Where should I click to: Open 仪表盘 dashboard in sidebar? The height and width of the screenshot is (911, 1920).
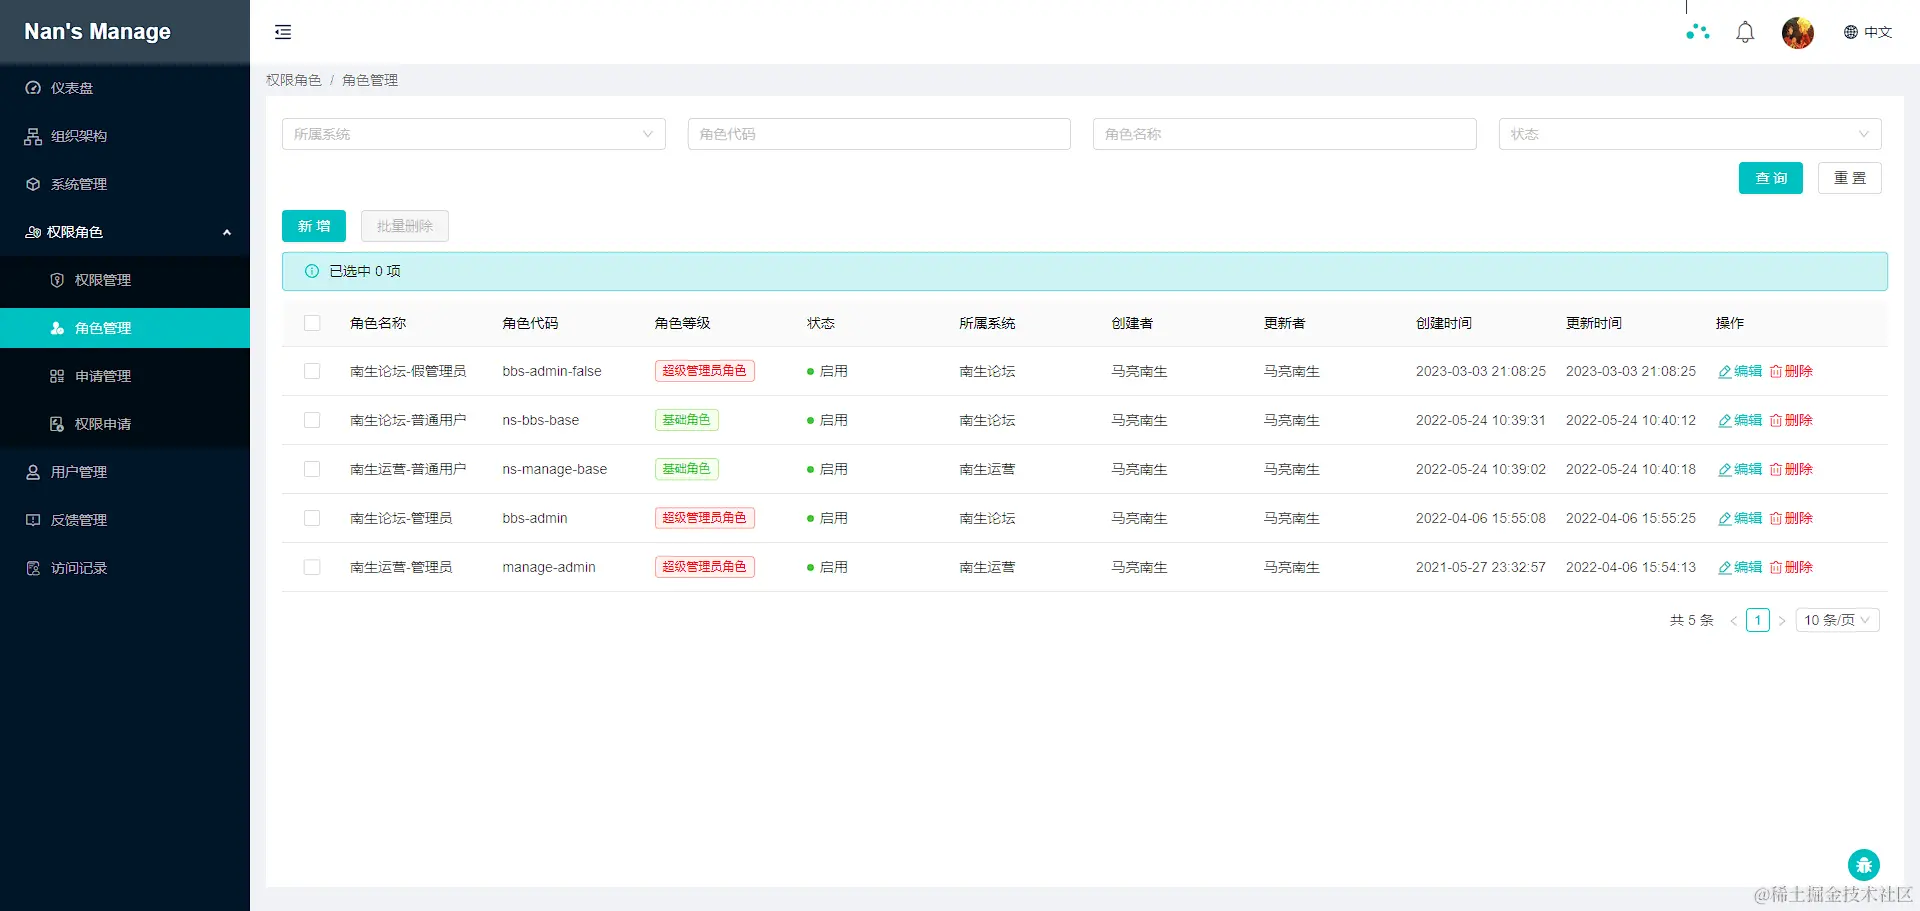coord(125,88)
